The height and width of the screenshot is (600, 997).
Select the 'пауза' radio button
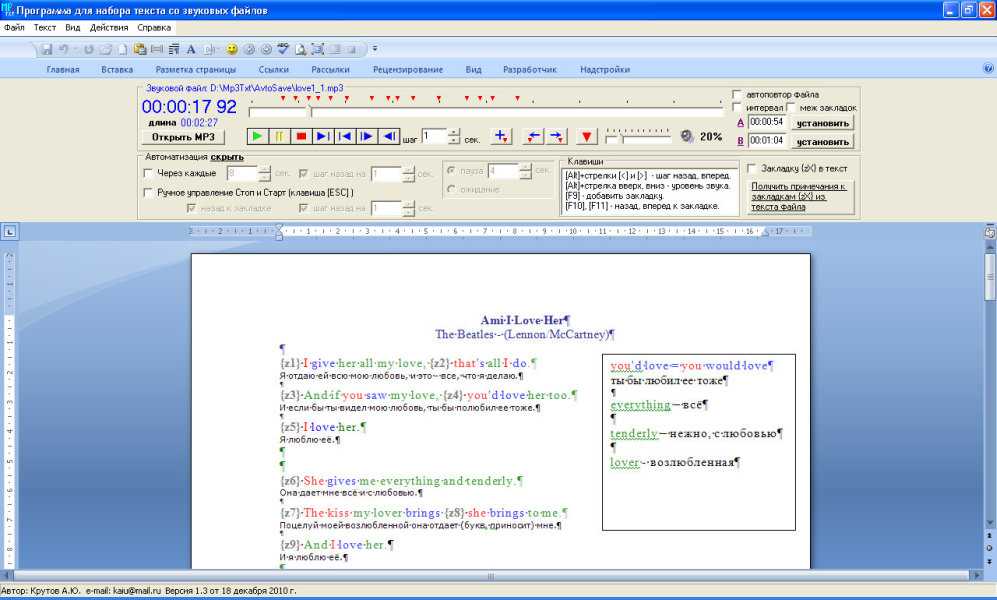(x=451, y=170)
